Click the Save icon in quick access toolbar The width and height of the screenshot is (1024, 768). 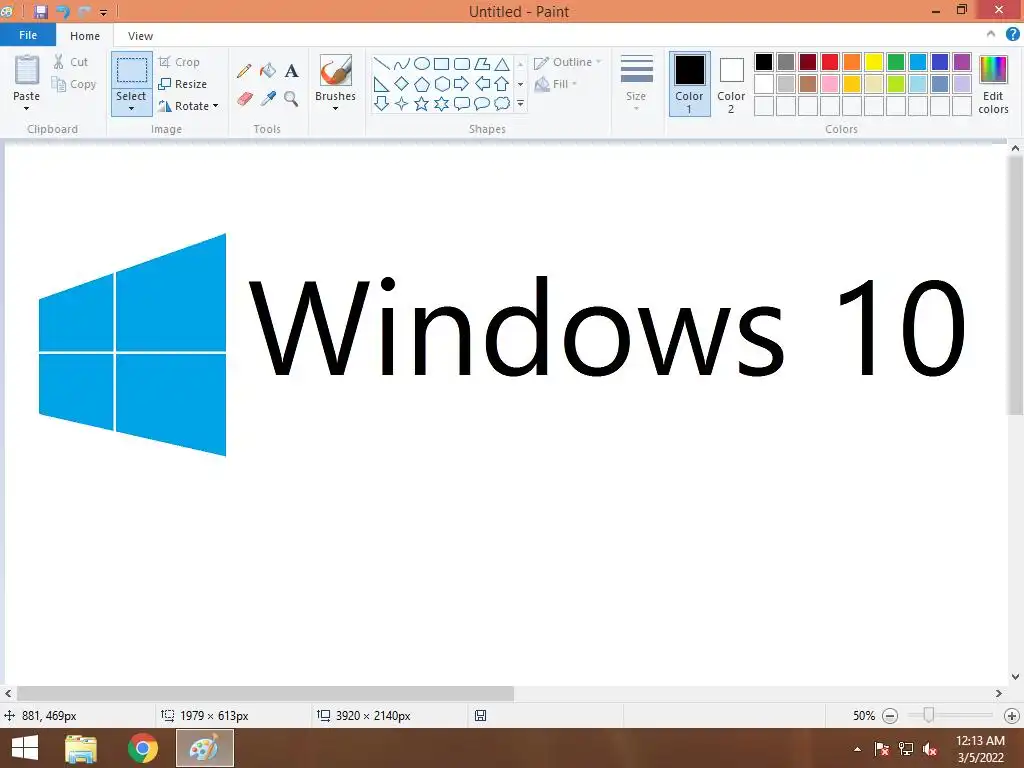[x=40, y=11]
